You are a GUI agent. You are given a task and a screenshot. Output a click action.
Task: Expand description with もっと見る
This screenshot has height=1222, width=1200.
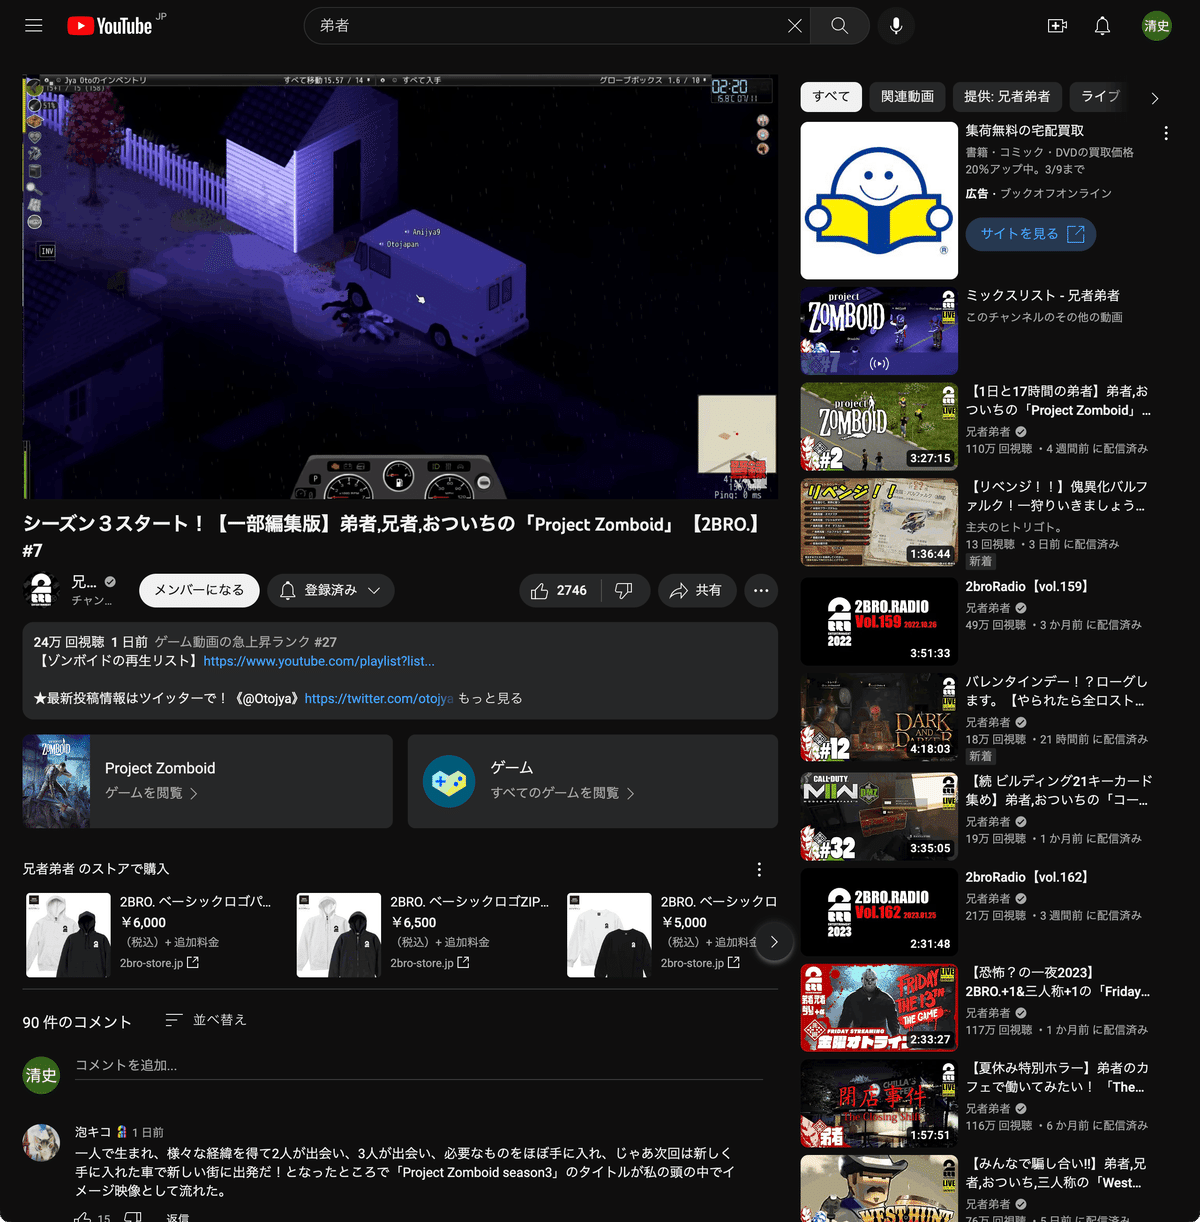click(x=490, y=698)
